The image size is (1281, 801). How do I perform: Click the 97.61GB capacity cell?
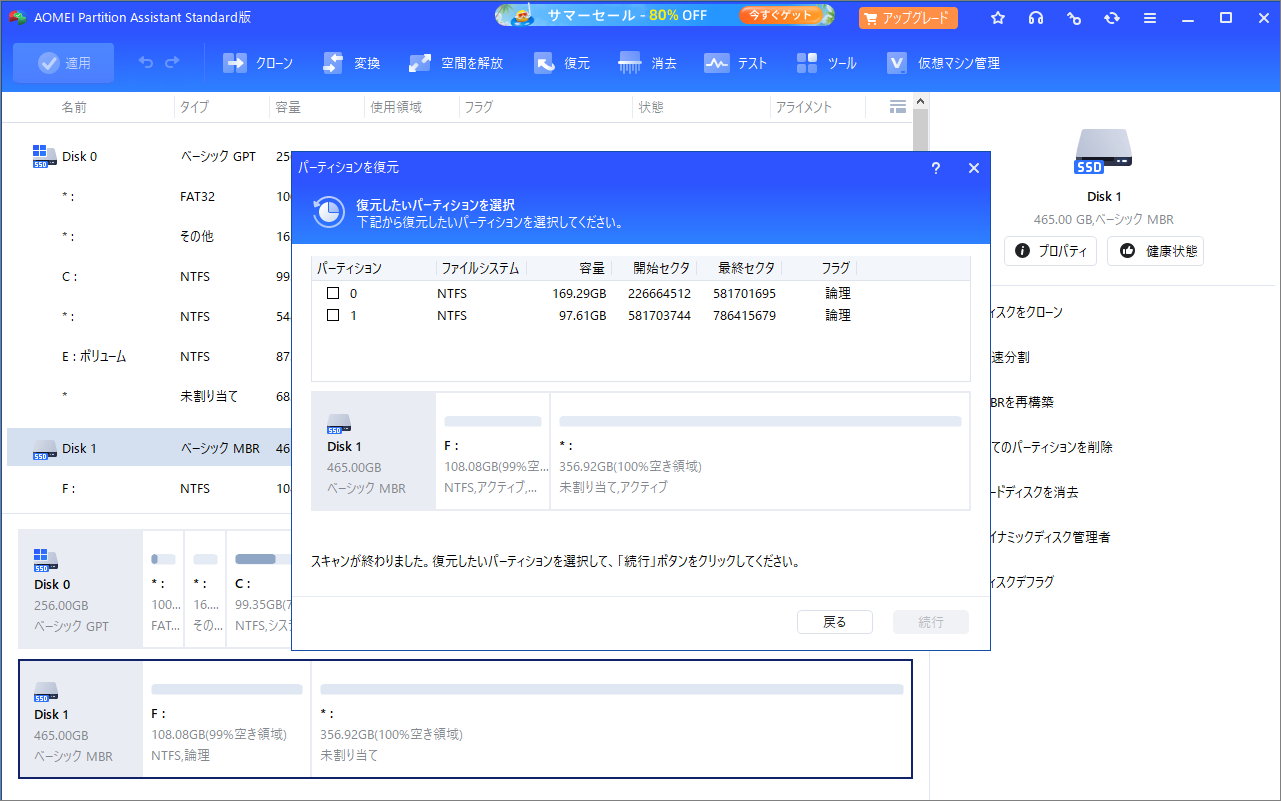584,315
